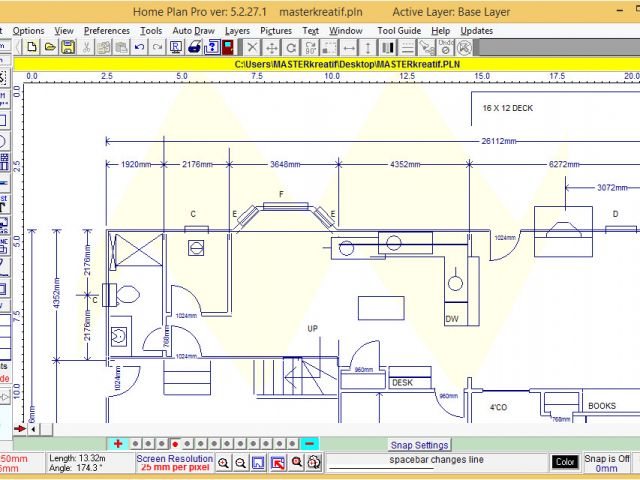Click the Snap Settings button
This screenshot has height=480, width=640.
click(419, 445)
